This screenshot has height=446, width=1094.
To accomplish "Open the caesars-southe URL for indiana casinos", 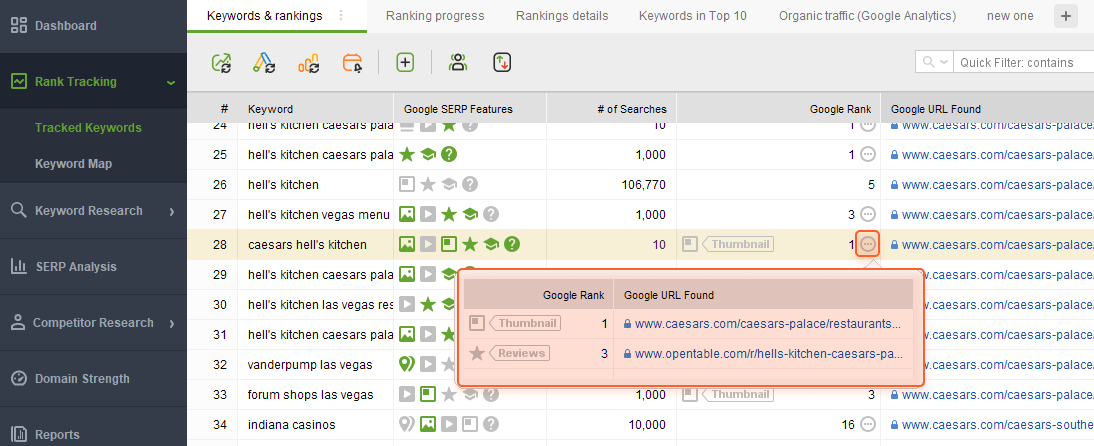I will click(998, 424).
